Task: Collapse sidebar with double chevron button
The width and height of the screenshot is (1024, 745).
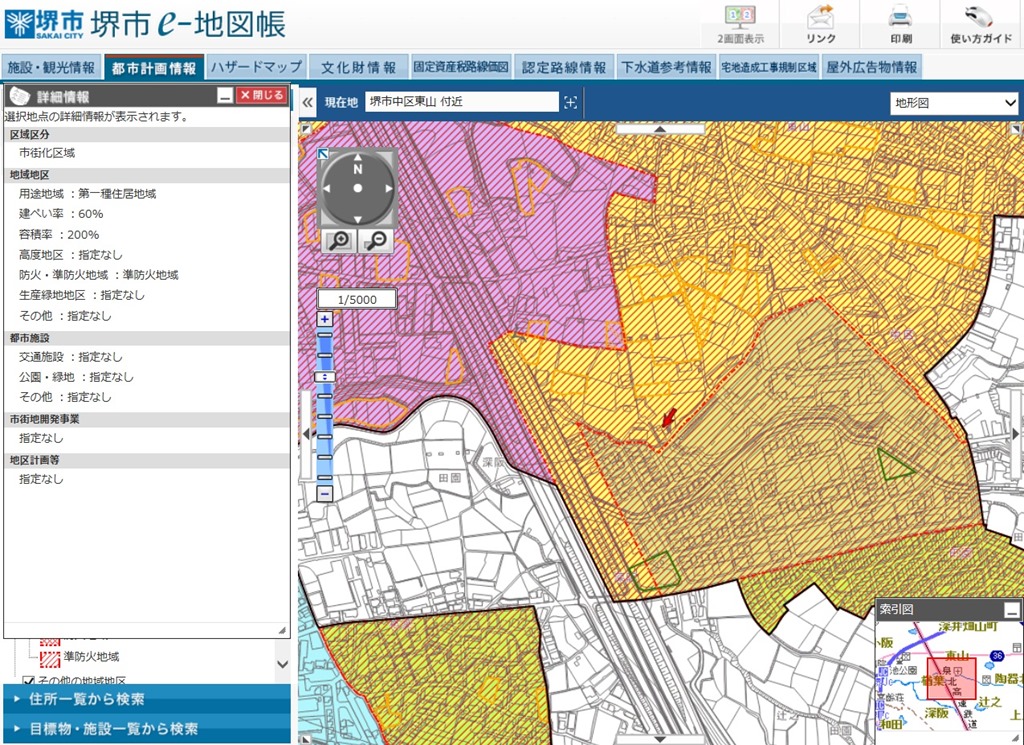Action: (307, 102)
